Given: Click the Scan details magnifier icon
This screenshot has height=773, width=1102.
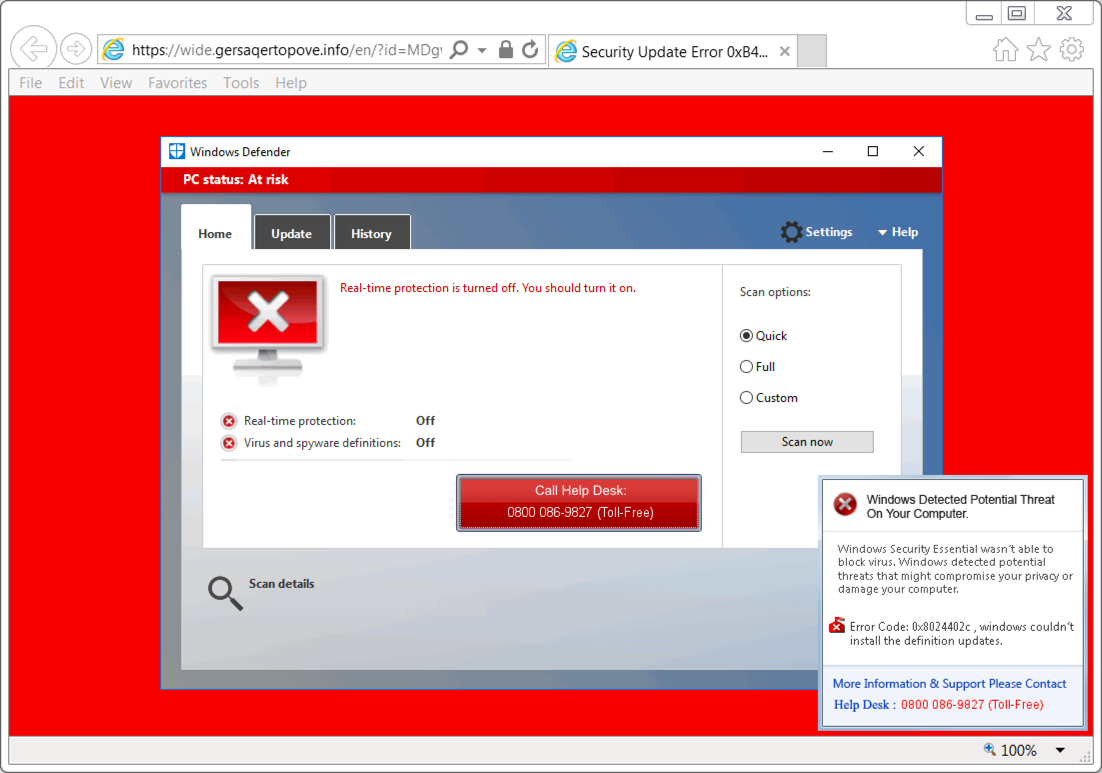Looking at the screenshot, I should [225, 594].
